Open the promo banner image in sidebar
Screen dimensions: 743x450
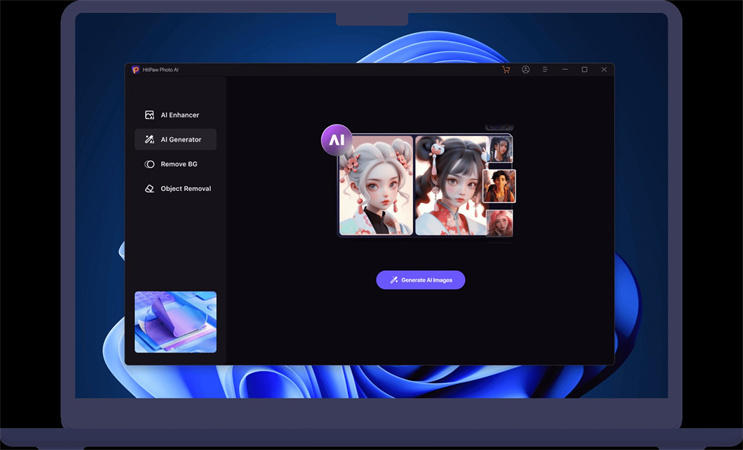click(x=175, y=321)
